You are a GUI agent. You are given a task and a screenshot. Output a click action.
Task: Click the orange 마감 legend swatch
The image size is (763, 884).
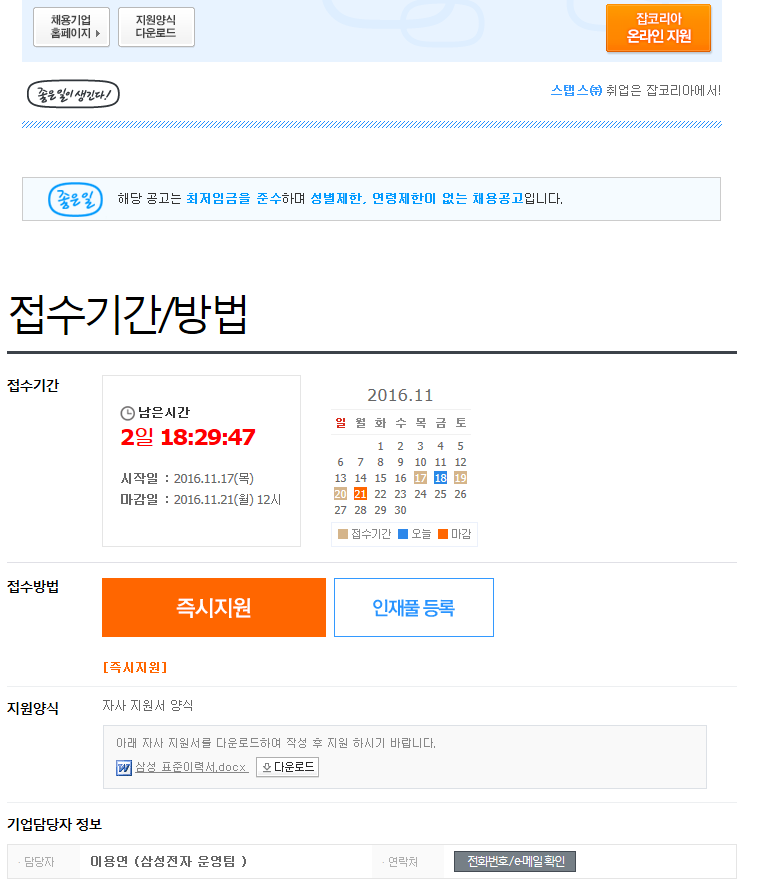pos(443,534)
